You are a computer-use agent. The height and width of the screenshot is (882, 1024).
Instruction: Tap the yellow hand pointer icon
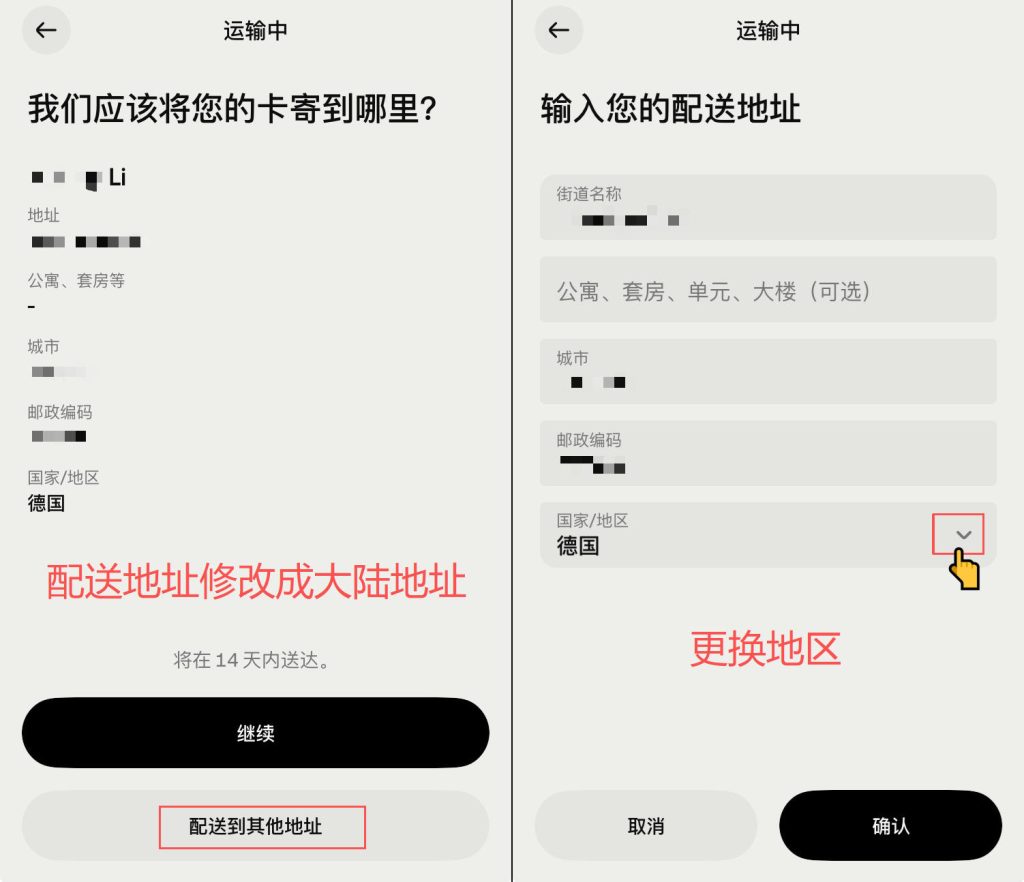point(965,569)
